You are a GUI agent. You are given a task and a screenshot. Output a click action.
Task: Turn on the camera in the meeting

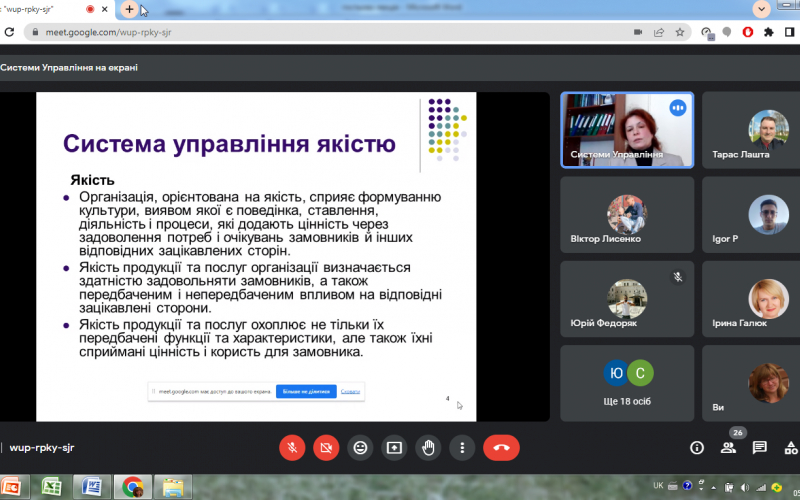click(x=326, y=448)
